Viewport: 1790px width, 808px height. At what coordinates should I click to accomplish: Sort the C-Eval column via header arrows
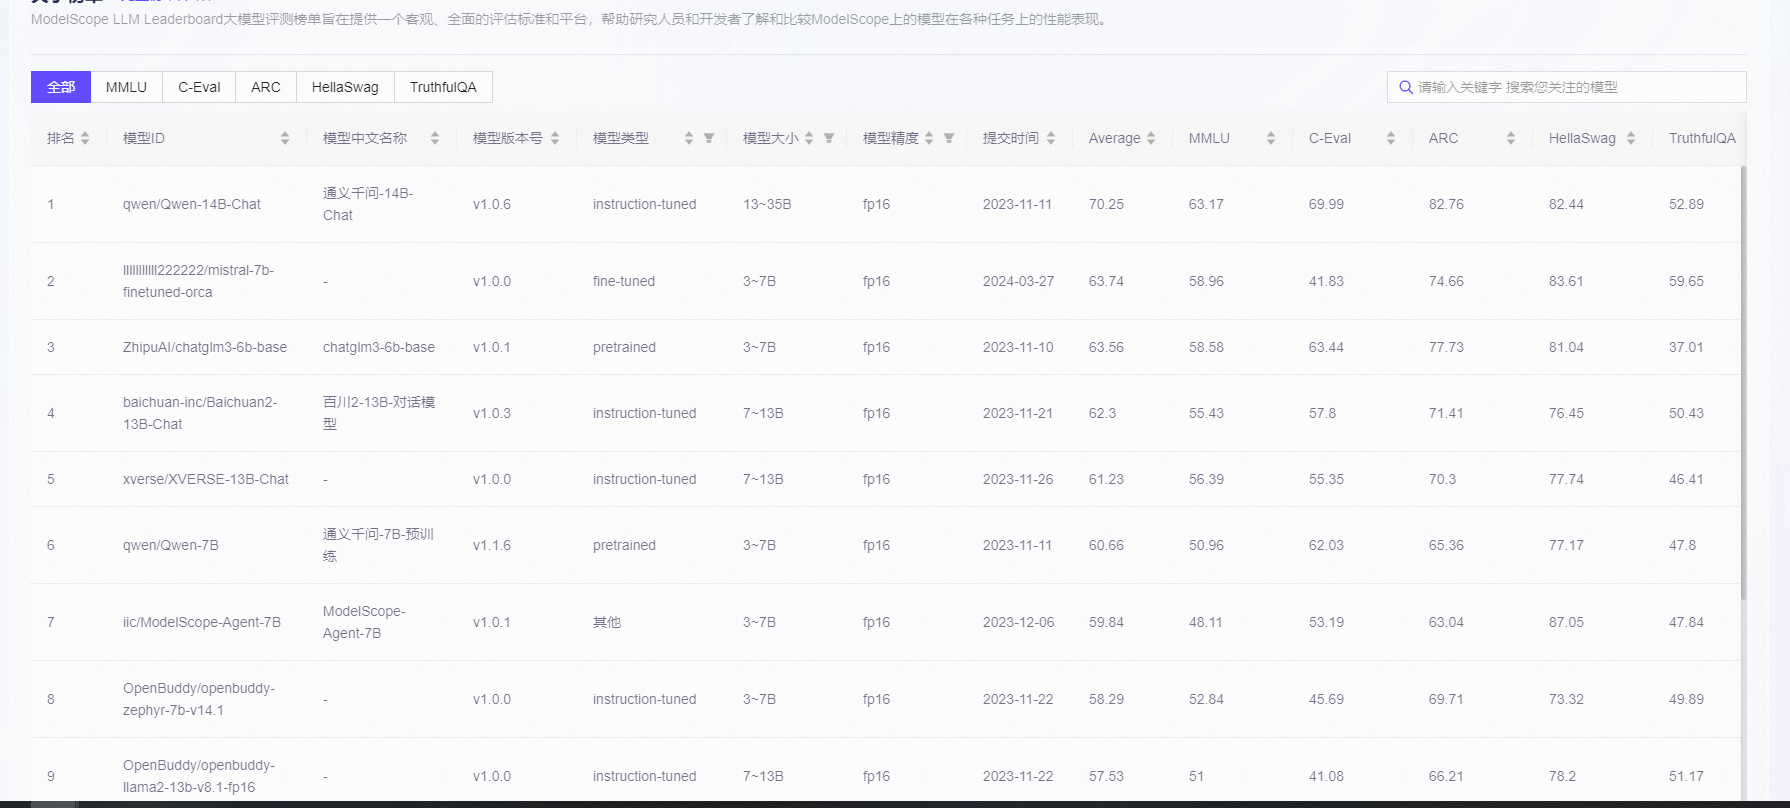point(1391,138)
